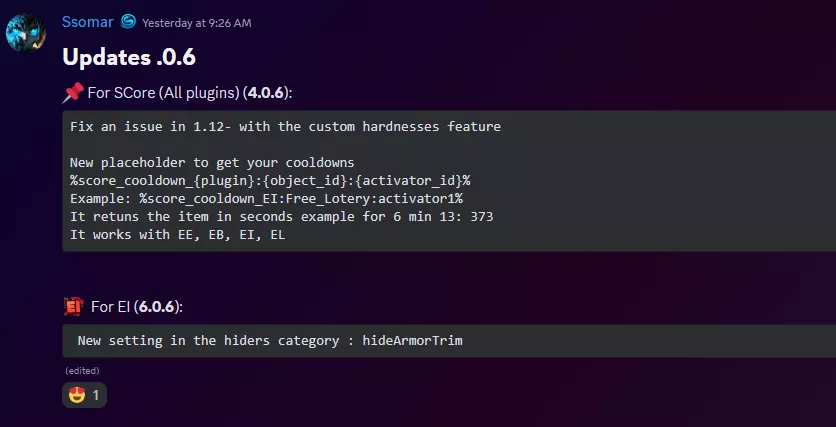This screenshot has height=427, width=836.
Task: Click Ssomar's profile avatar
Action: pos(26,33)
